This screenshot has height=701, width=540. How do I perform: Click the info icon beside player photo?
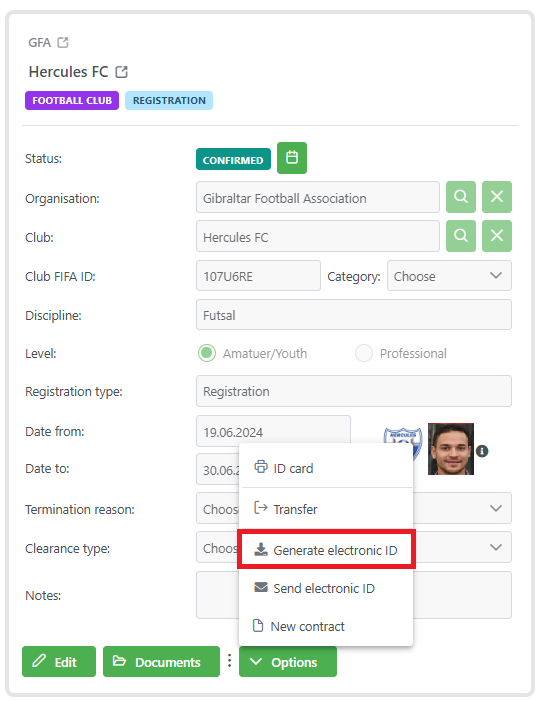click(x=482, y=451)
